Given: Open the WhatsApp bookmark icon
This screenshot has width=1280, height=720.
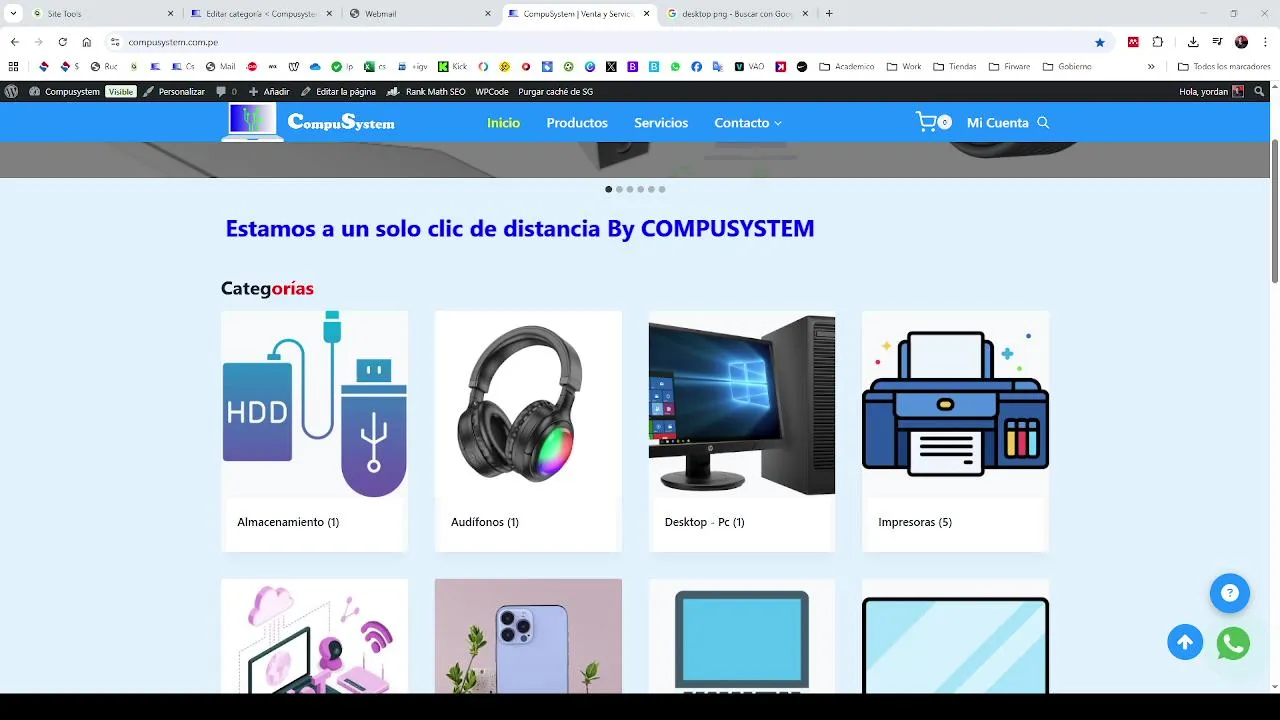Looking at the screenshot, I should click(x=675, y=67).
